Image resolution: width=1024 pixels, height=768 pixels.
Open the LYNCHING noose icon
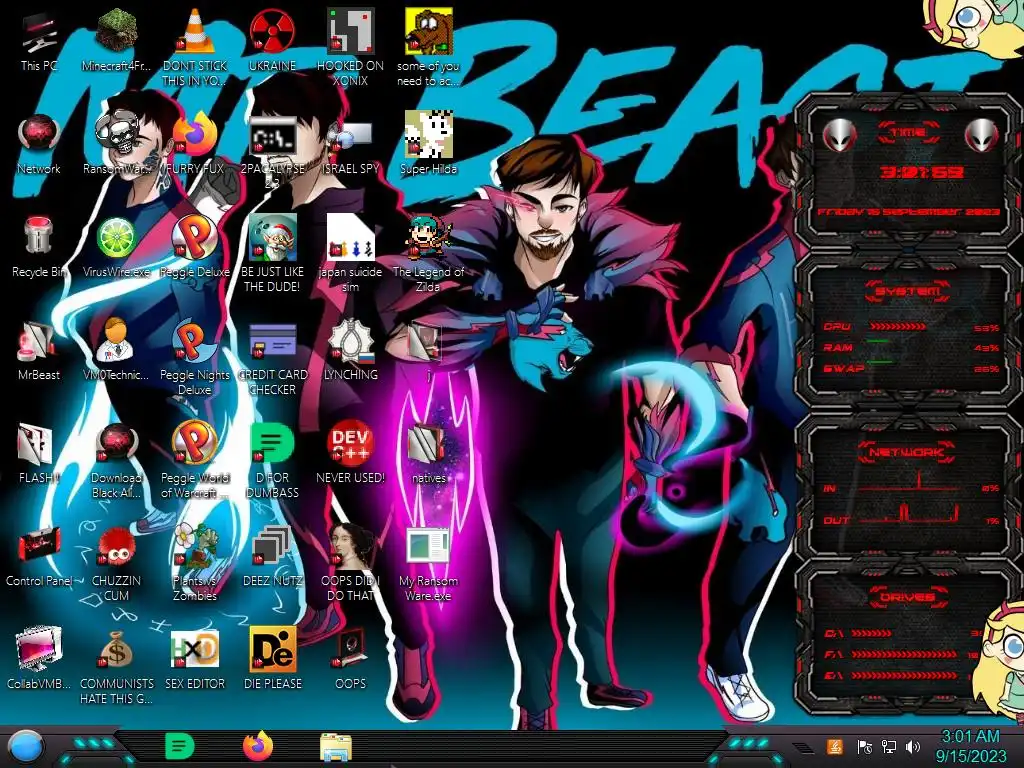(x=351, y=341)
